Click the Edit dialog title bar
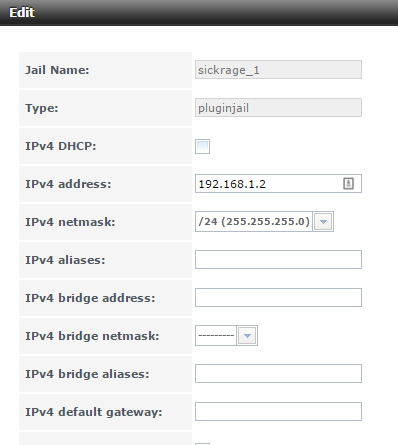Image resolution: width=398 pixels, height=445 pixels. (x=199, y=13)
